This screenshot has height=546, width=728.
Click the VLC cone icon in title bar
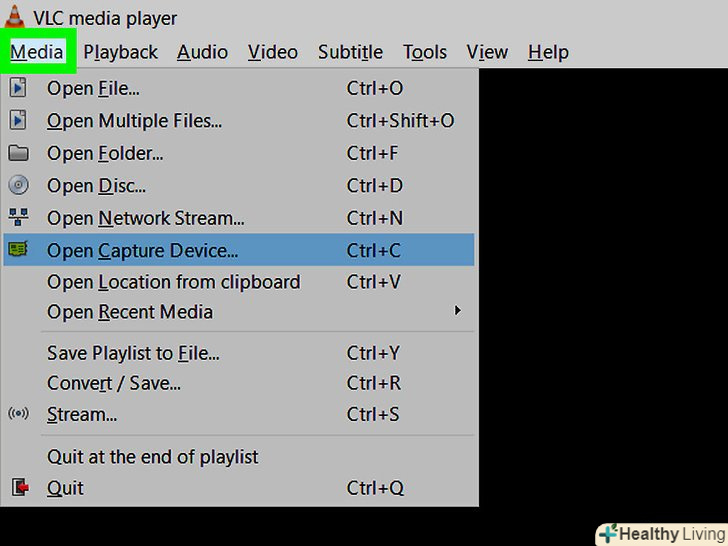click(14, 15)
